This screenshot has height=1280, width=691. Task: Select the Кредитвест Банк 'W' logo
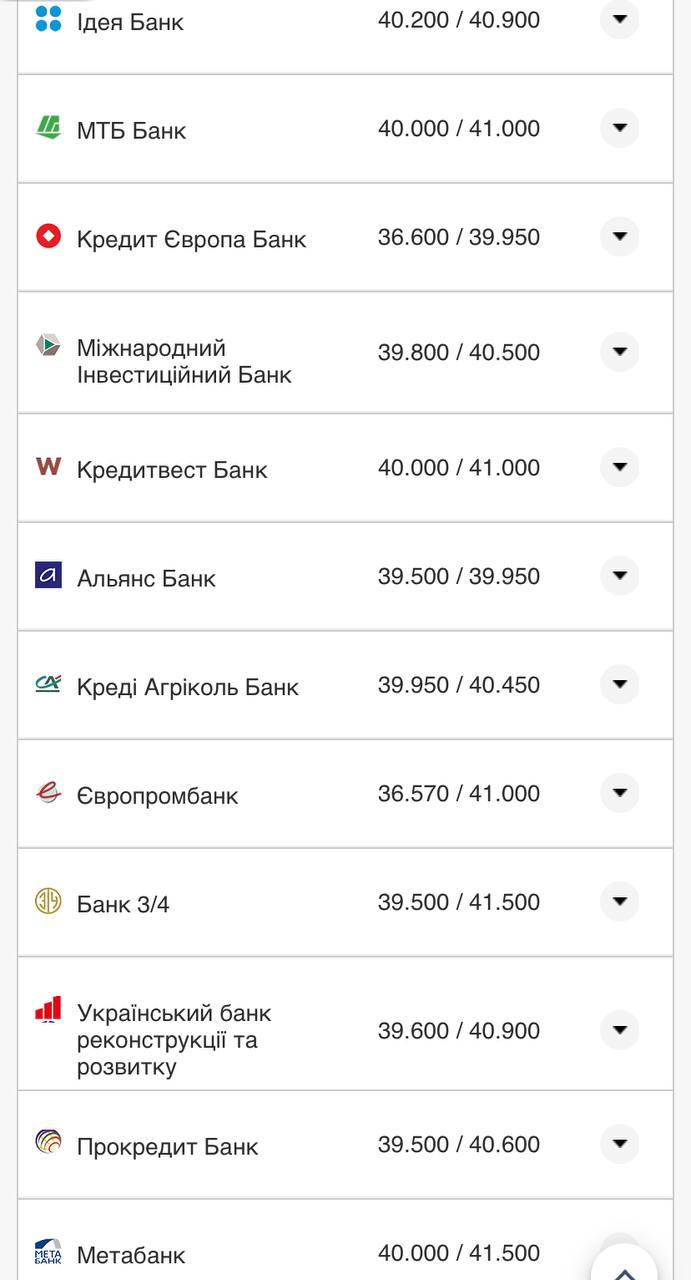point(47,467)
